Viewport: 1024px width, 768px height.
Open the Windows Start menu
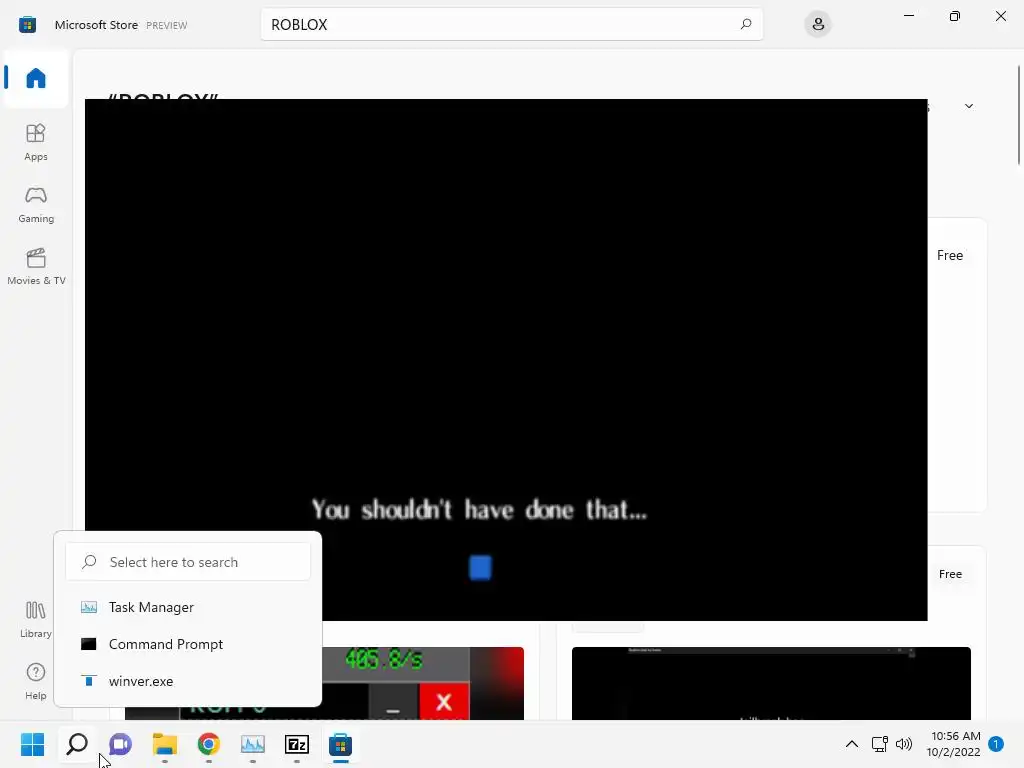point(33,744)
